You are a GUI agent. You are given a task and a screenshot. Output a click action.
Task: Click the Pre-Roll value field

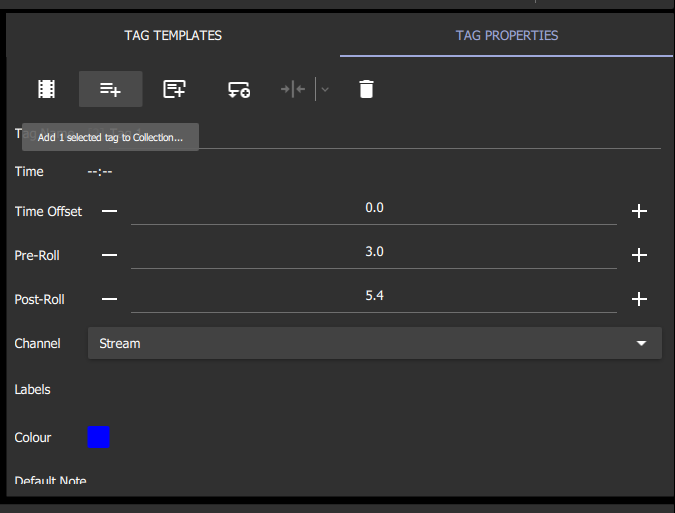click(374, 252)
